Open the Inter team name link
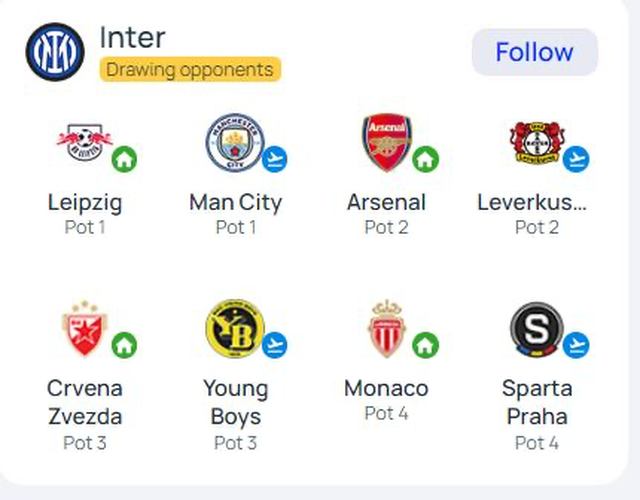Image resolution: width=640 pixels, height=500 pixels. pos(132,37)
